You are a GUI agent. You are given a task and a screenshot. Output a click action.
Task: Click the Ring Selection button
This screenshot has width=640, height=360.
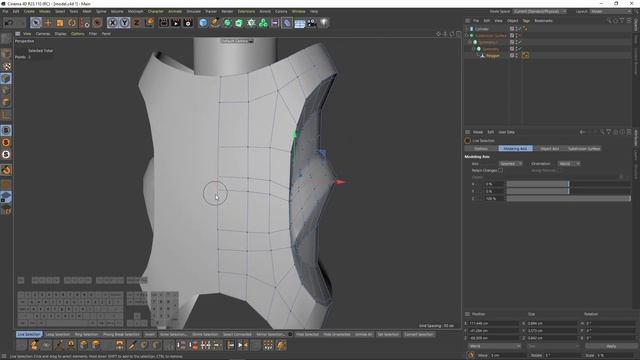[86, 334]
